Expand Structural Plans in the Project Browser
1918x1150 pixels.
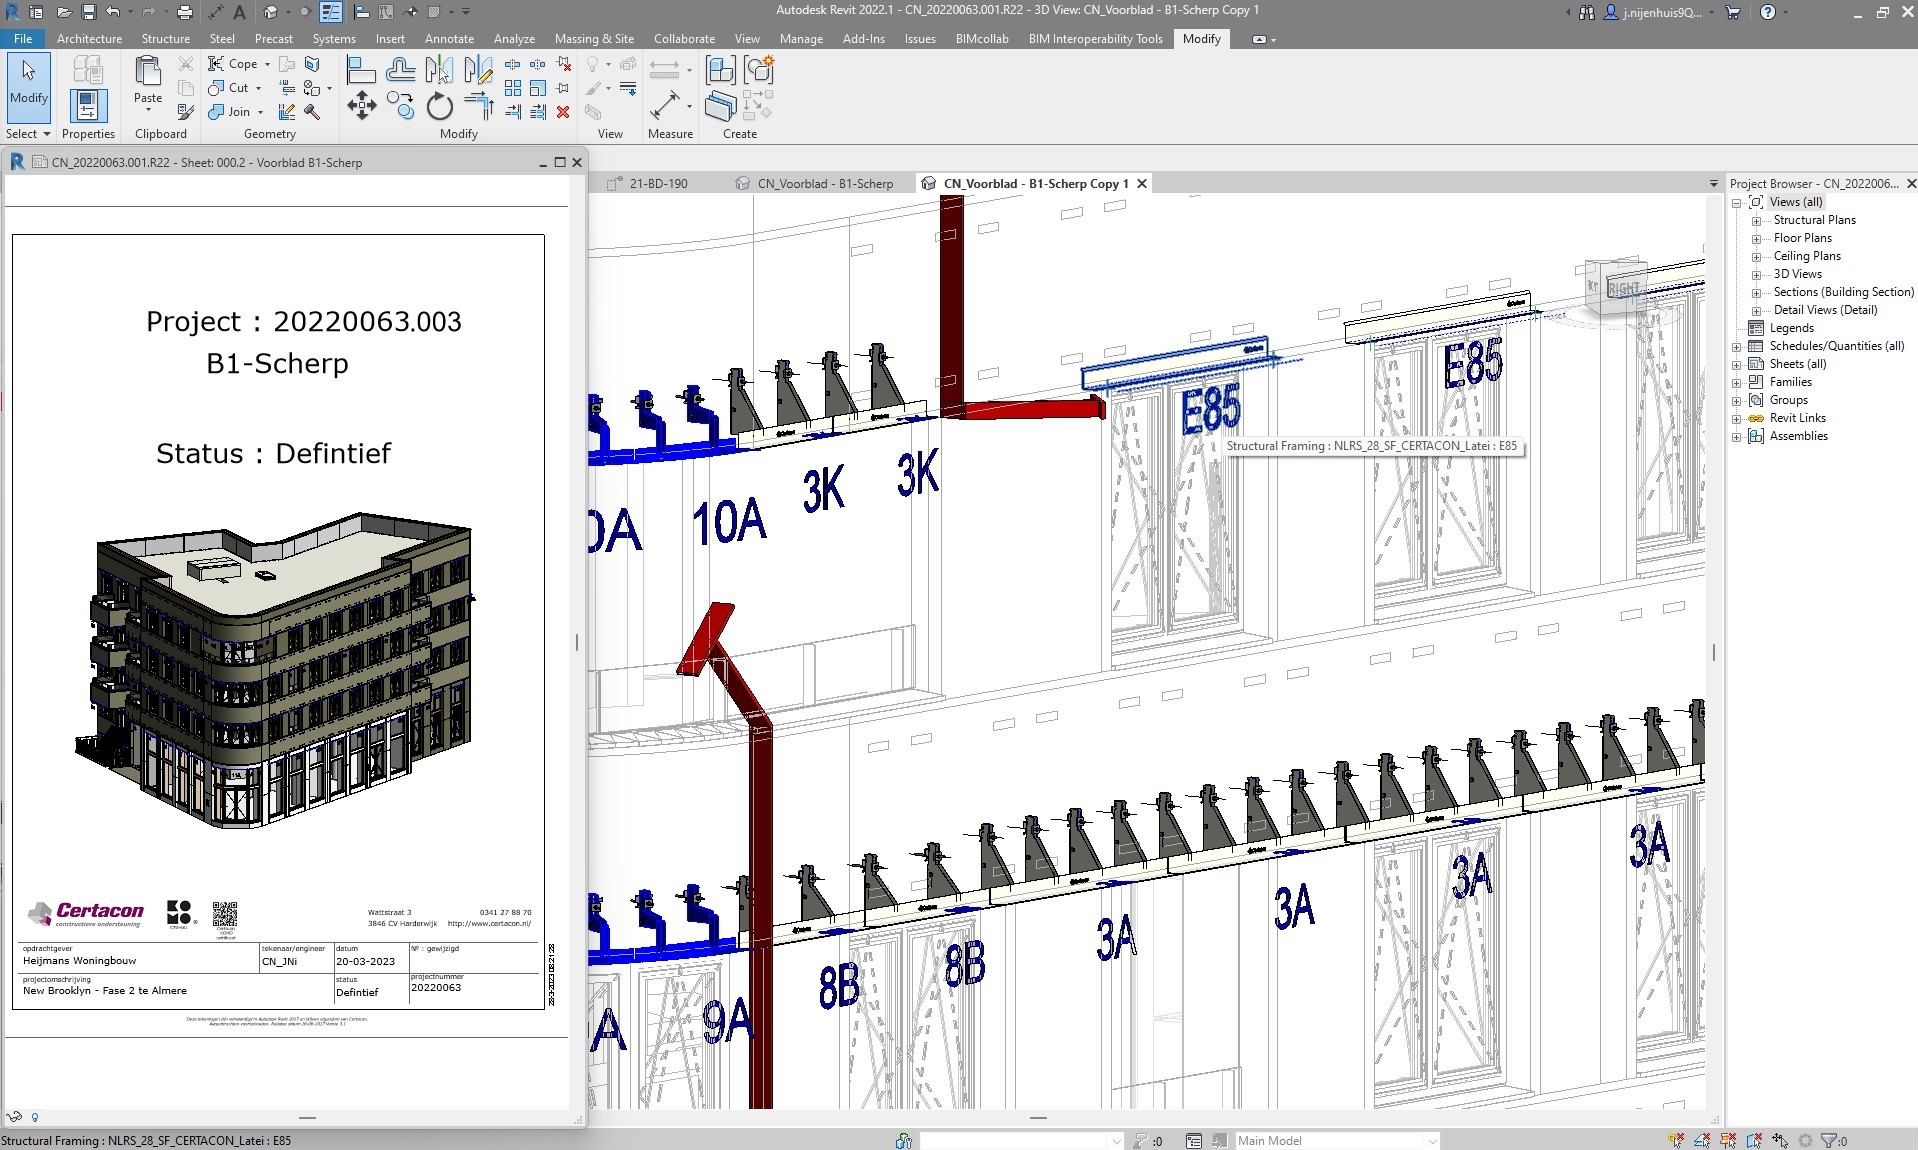[1758, 219]
